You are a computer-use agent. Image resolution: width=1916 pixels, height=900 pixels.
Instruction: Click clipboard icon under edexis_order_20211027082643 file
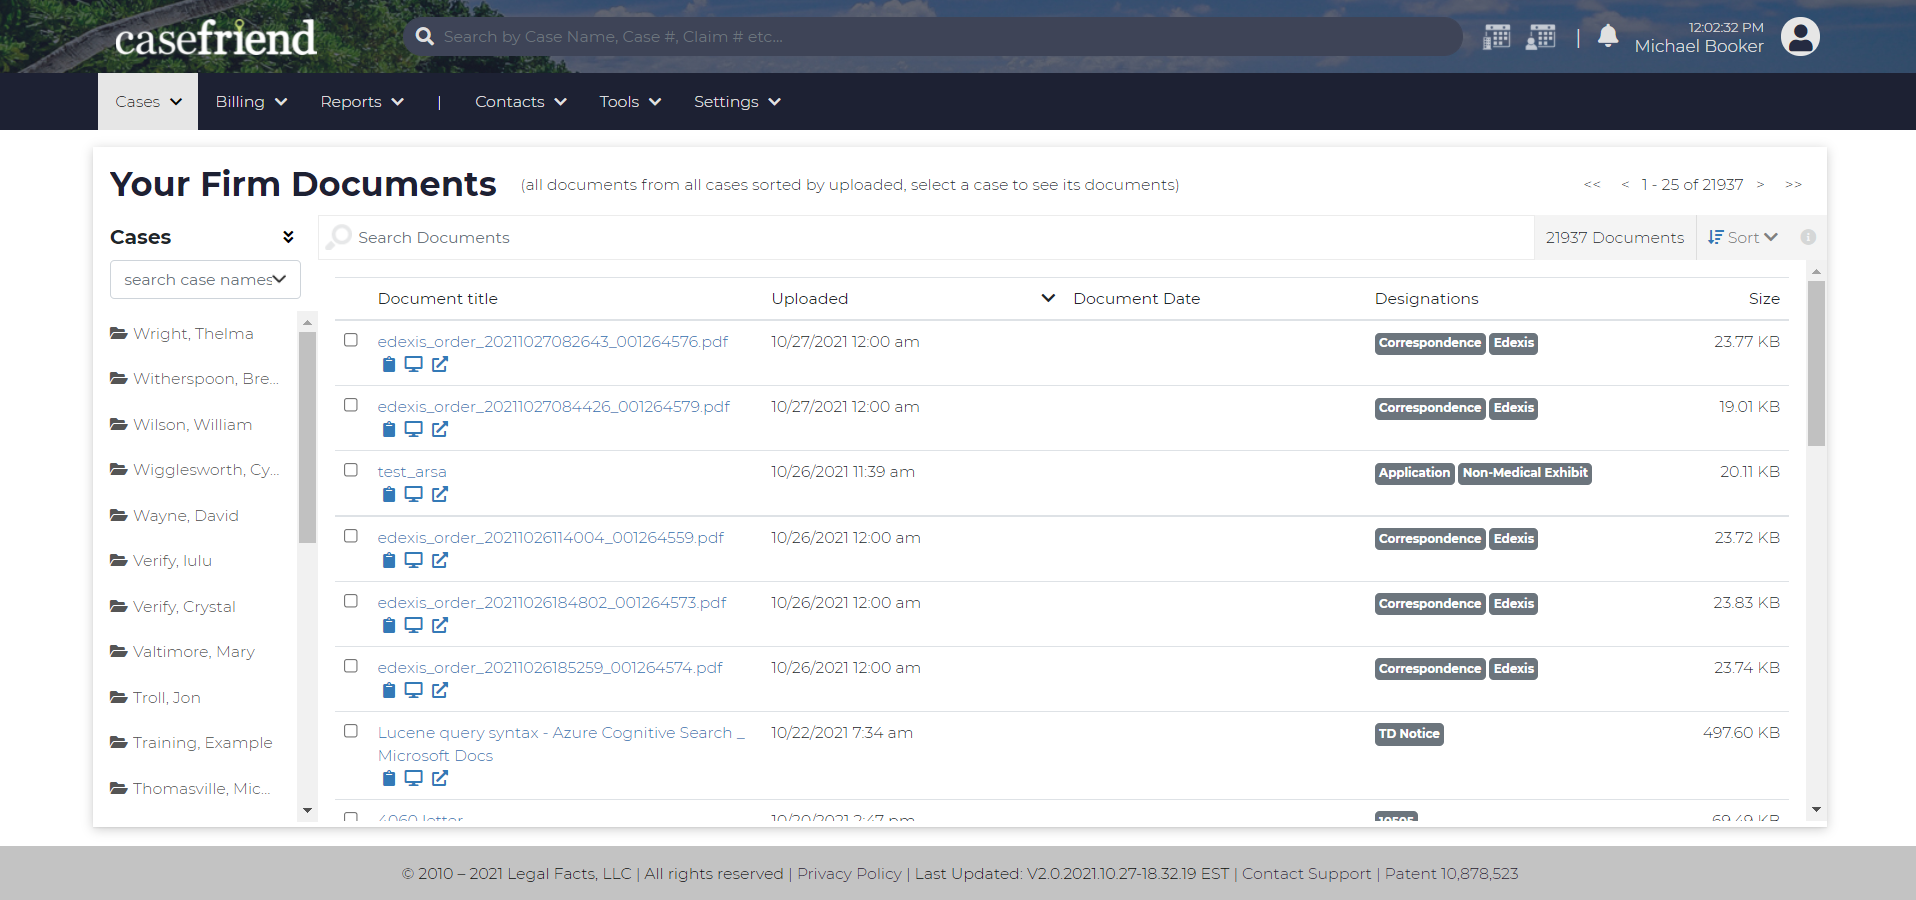pyautogui.click(x=389, y=364)
